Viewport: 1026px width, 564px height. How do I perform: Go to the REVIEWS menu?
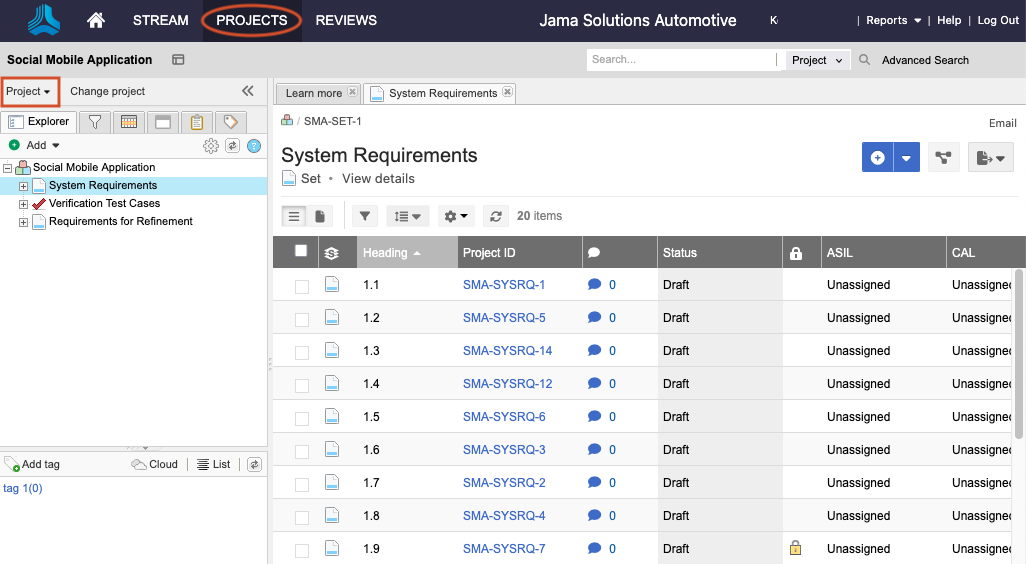point(346,20)
